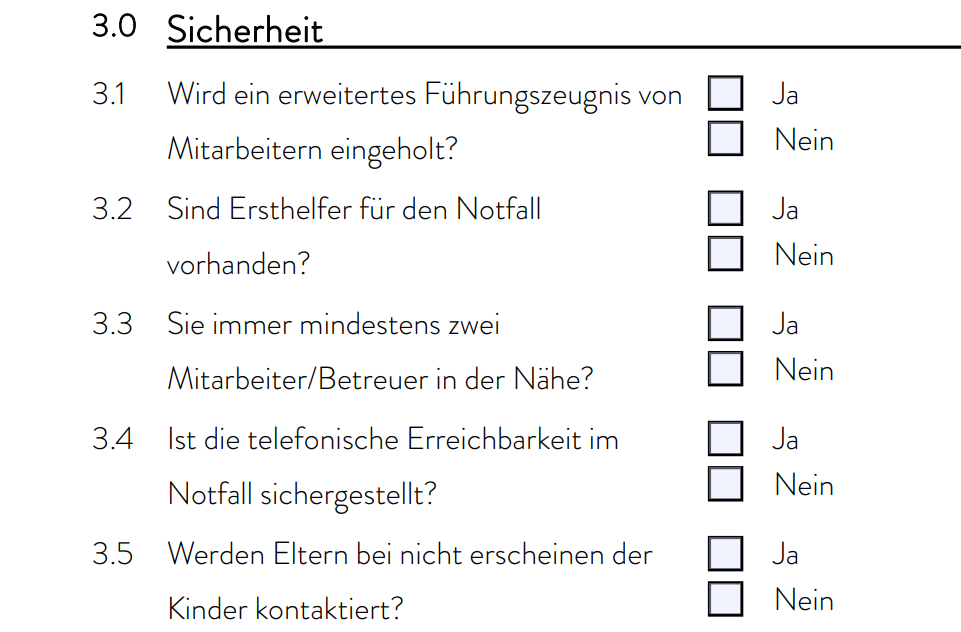Screen dimensions: 961x632
Task: Click the text about telefonische Erreichbarkeit
Action: 393,466
